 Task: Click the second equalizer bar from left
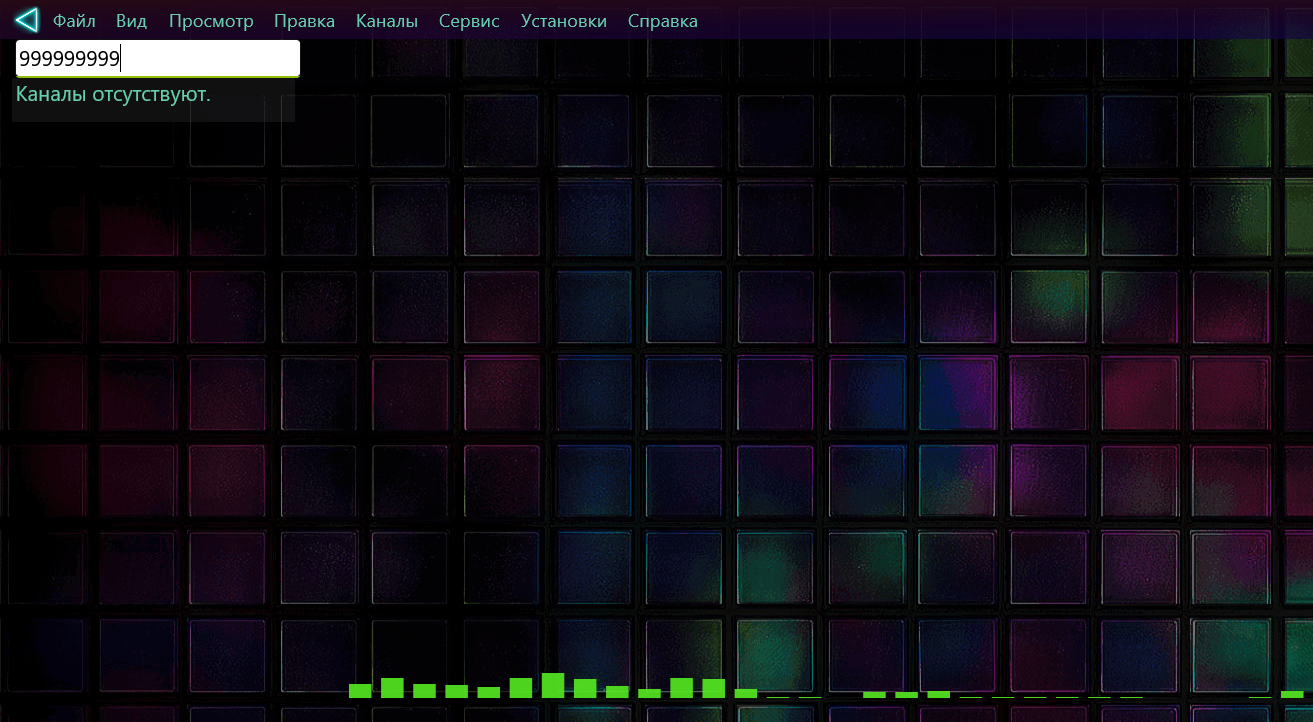[x=392, y=688]
